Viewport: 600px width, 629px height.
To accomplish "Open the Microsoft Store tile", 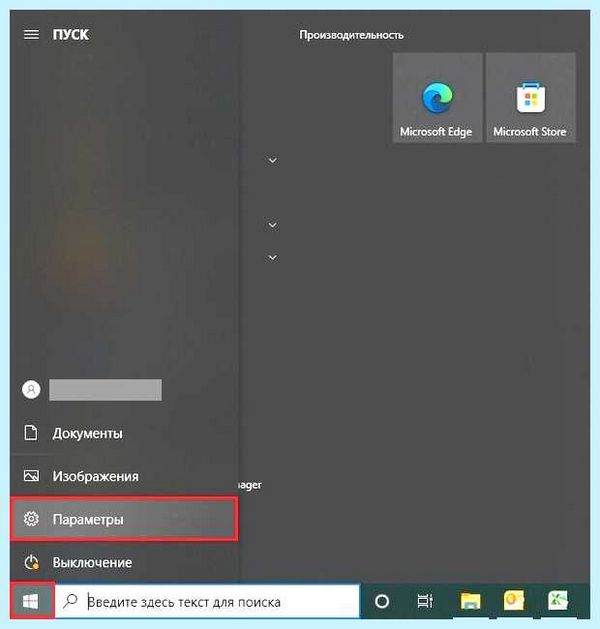I will pyautogui.click(x=531, y=97).
